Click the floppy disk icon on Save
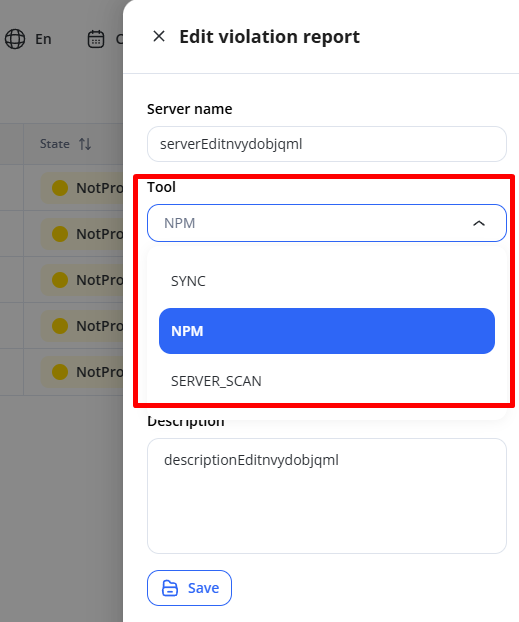Image resolution: width=519 pixels, height=622 pixels. pos(170,588)
